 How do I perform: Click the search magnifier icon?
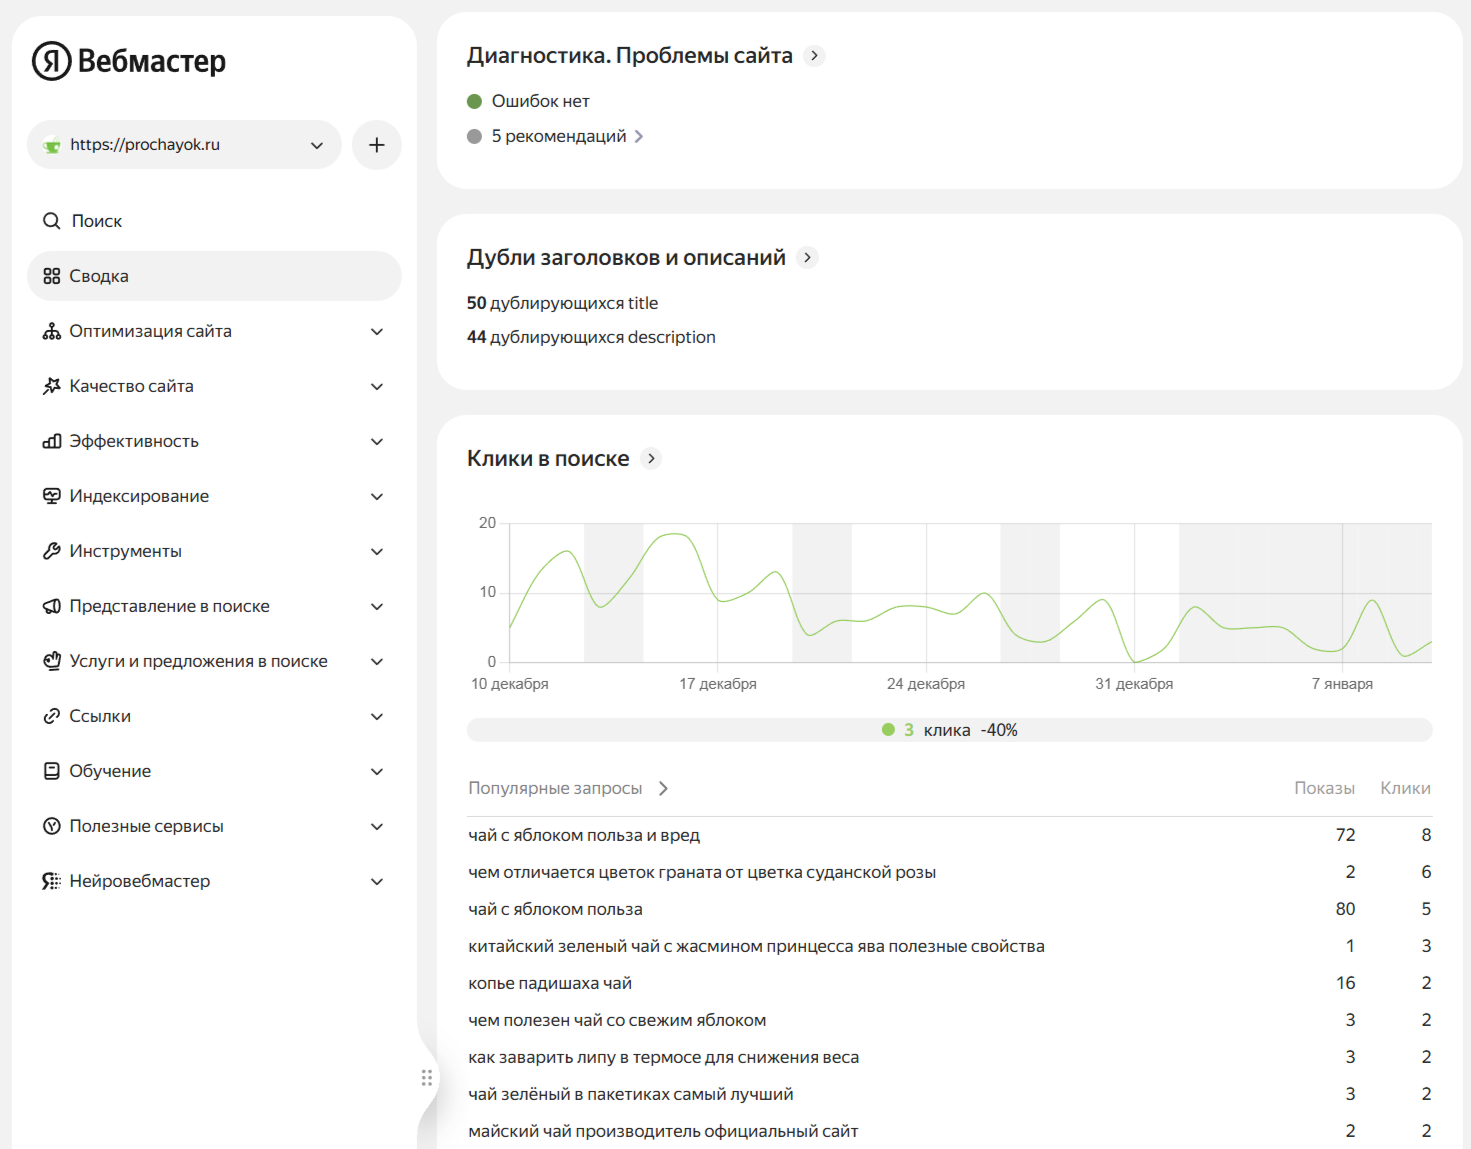pyautogui.click(x=52, y=221)
